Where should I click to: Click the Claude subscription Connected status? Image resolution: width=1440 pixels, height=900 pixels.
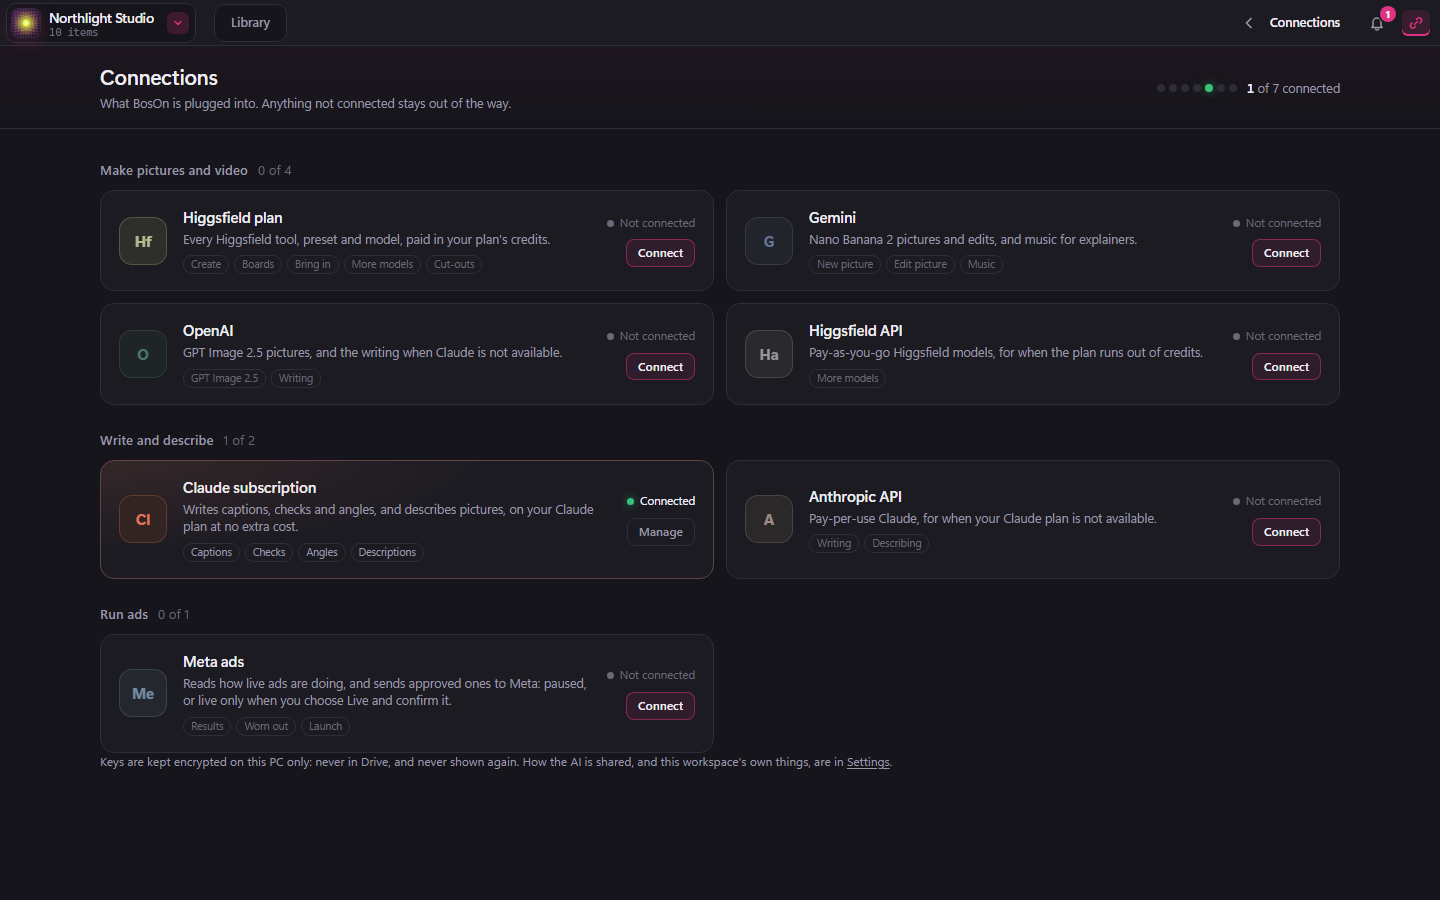pyautogui.click(x=660, y=501)
